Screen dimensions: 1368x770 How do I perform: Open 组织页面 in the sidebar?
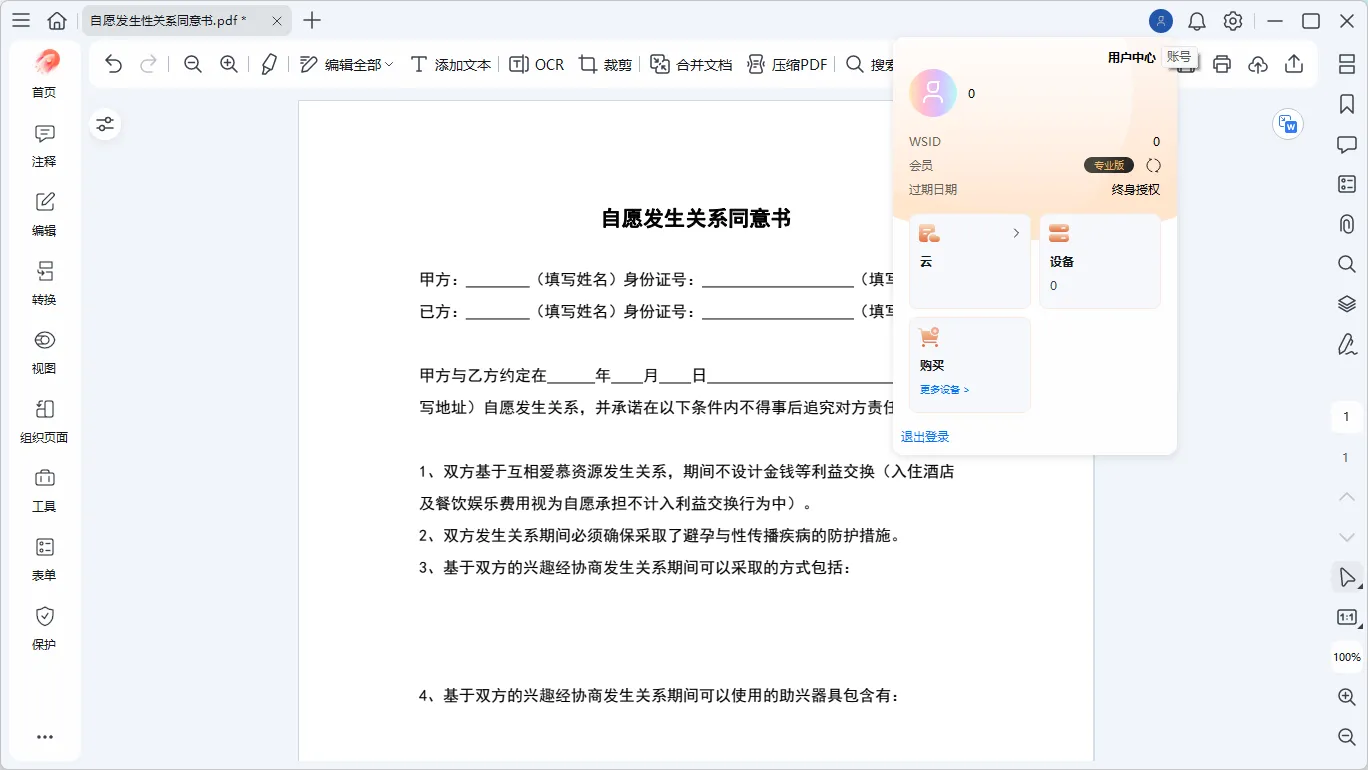pyautogui.click(x=44, y=421)
